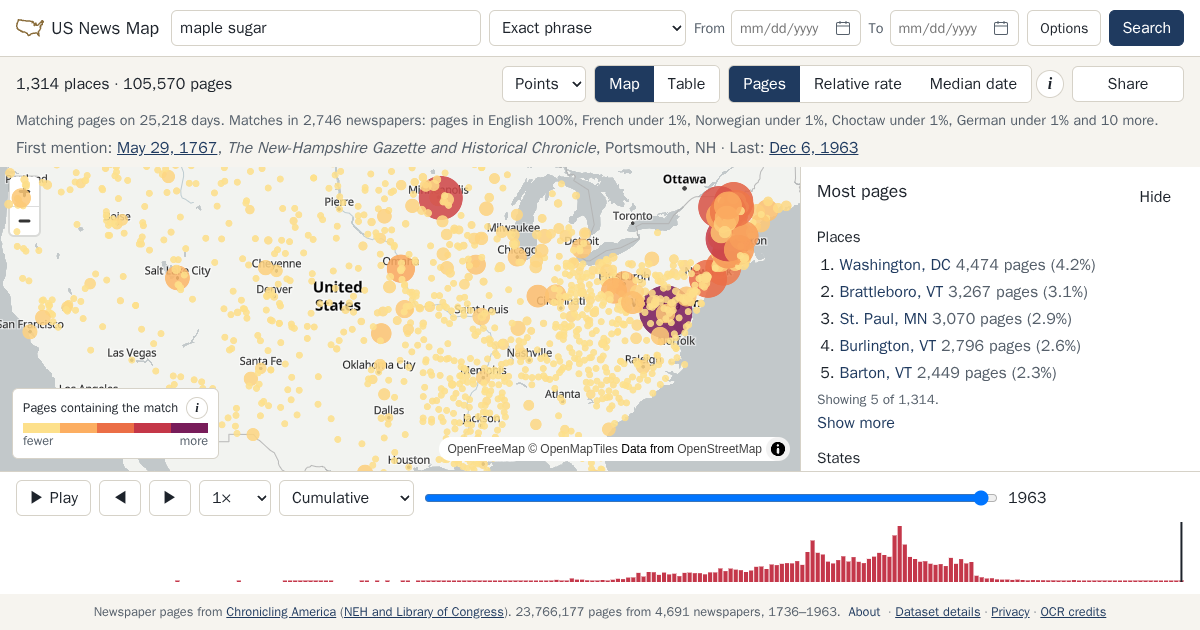The height and width of the screenshot is (630, 1200).
Task: Open Washington, DC in the places list
Action: (x=895, y=265)
